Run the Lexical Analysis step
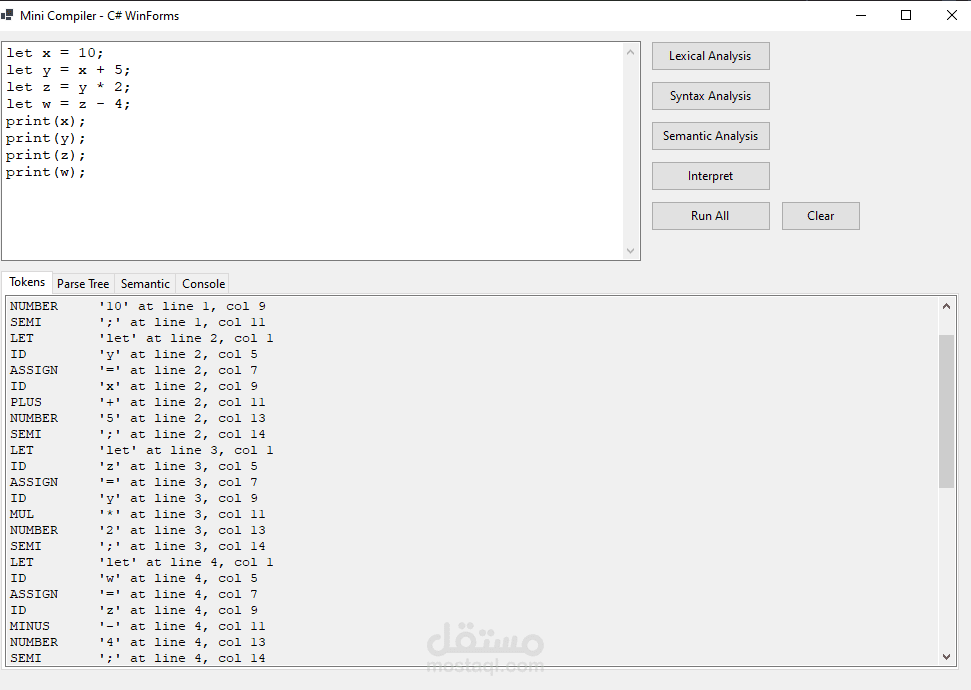 710,56
